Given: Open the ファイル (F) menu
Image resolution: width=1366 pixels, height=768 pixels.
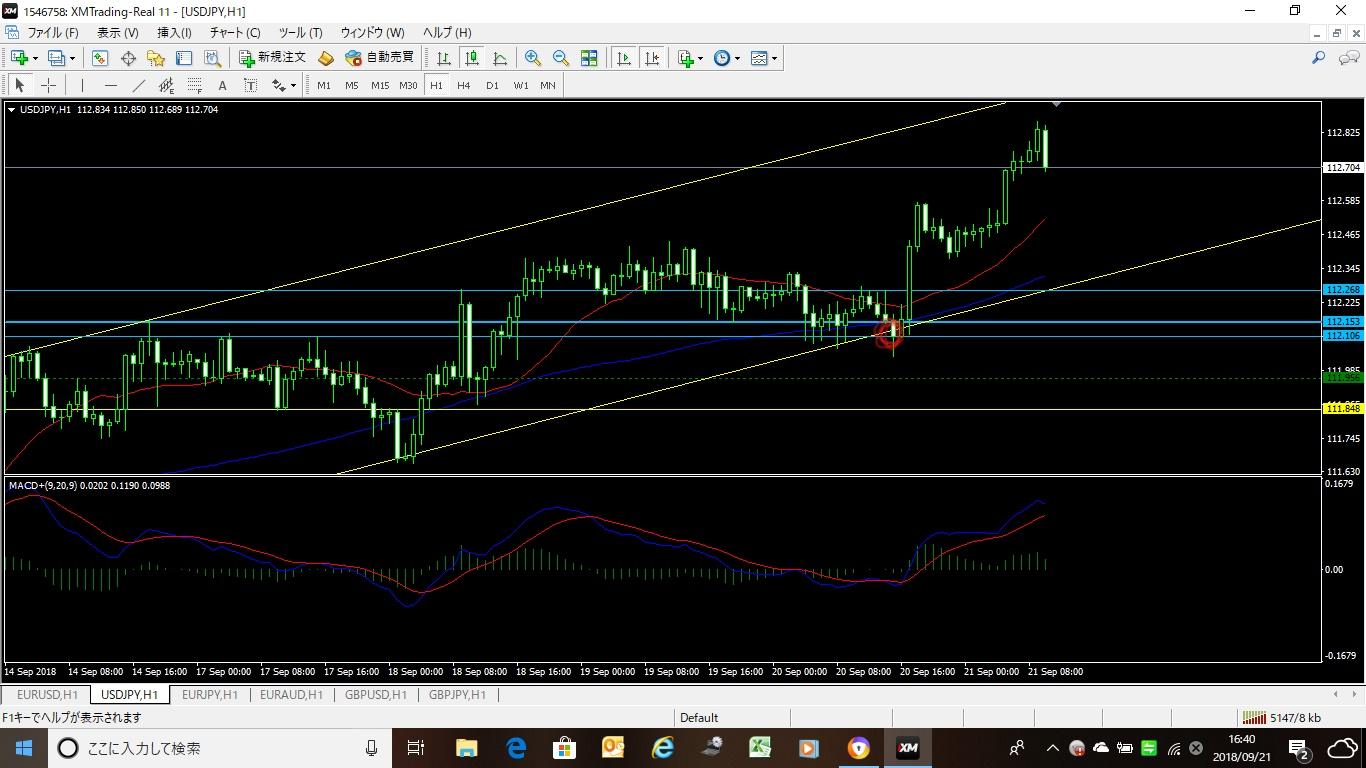Looking at the screenshot, I should click(x=52, y=33).
